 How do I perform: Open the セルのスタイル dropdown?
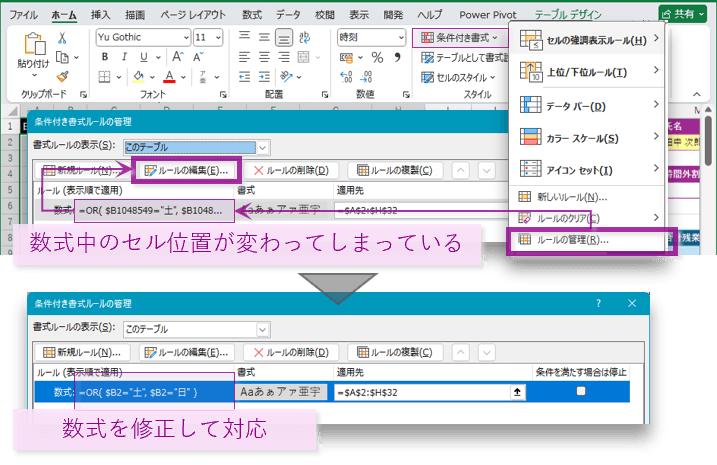tap(458, 77)
